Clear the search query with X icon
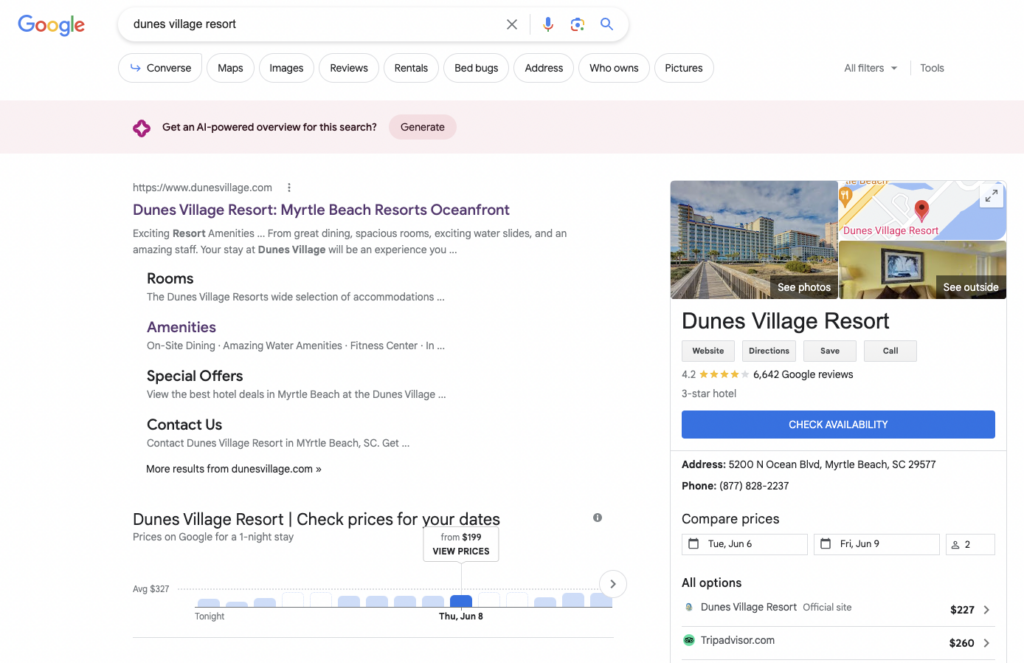 (512, 24)
